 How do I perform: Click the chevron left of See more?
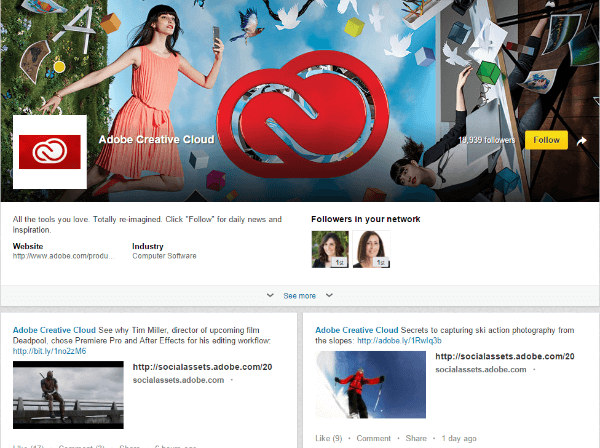tap(270, 295)
